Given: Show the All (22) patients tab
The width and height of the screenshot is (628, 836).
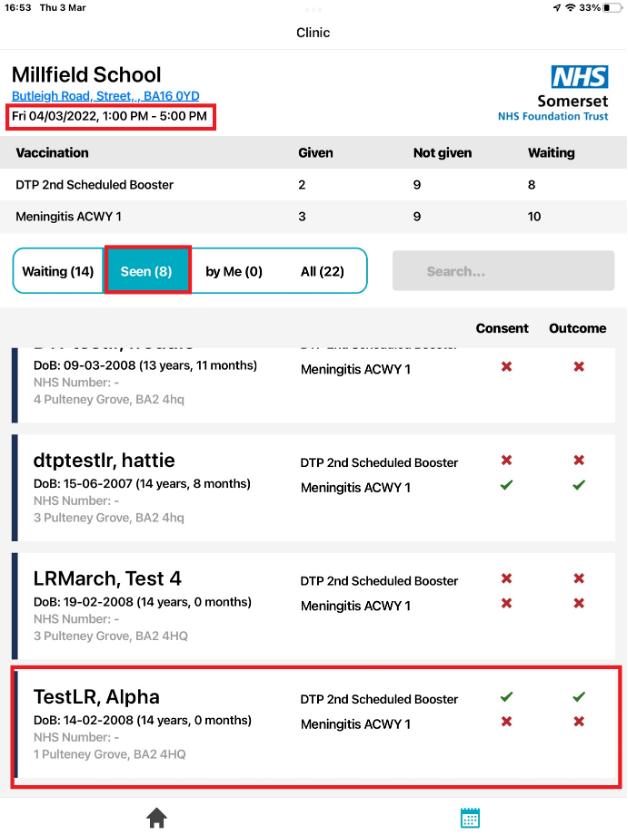Looking at the screenshot, I should 322,271.
